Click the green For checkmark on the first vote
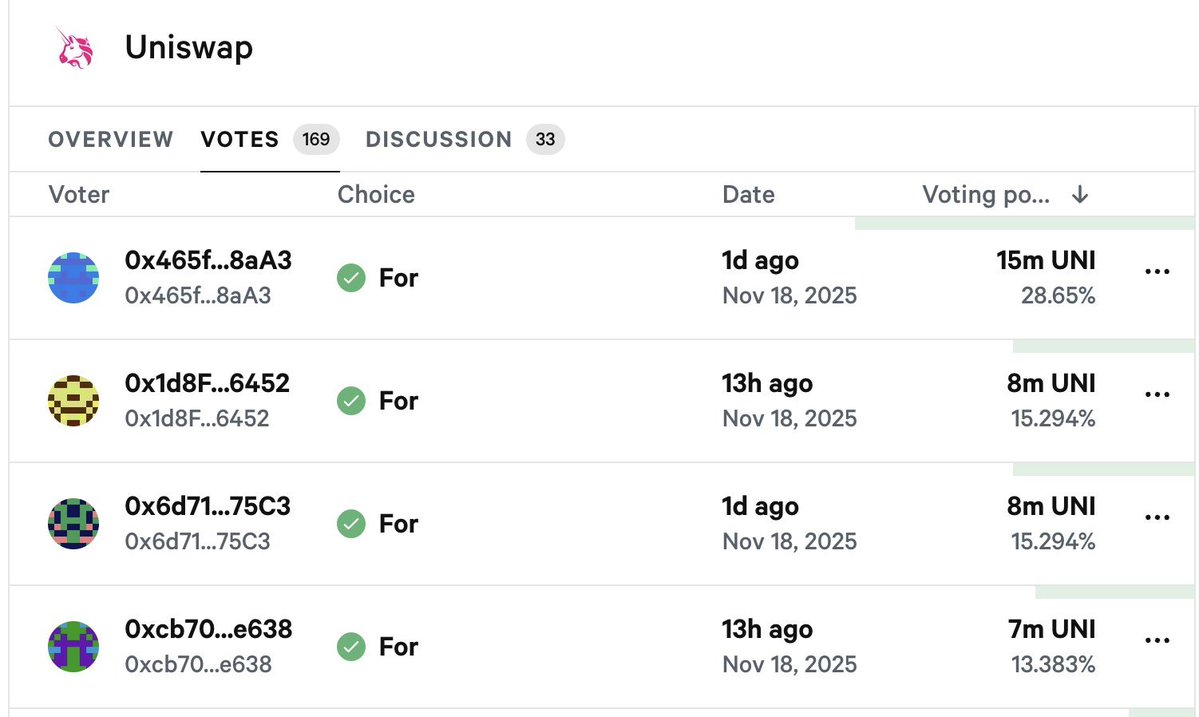Viewport: 1199px width, 717px height. tap(351, 278)
